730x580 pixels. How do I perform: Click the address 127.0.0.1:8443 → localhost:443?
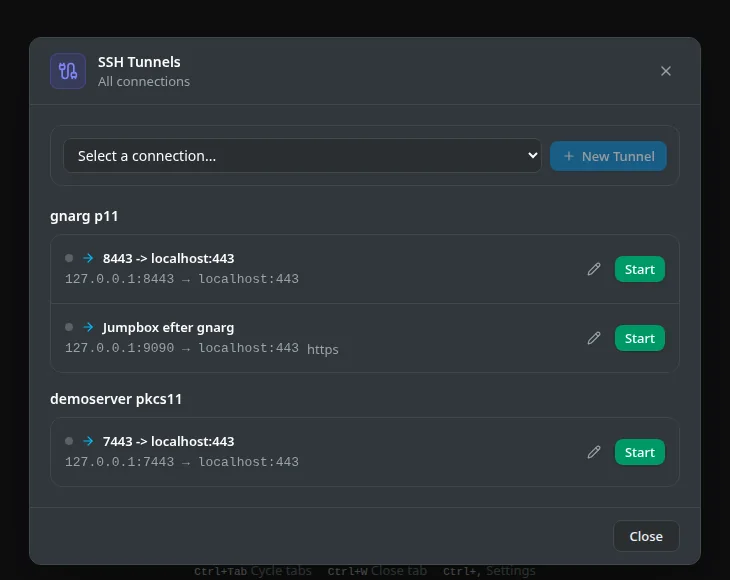coord(182,279)
